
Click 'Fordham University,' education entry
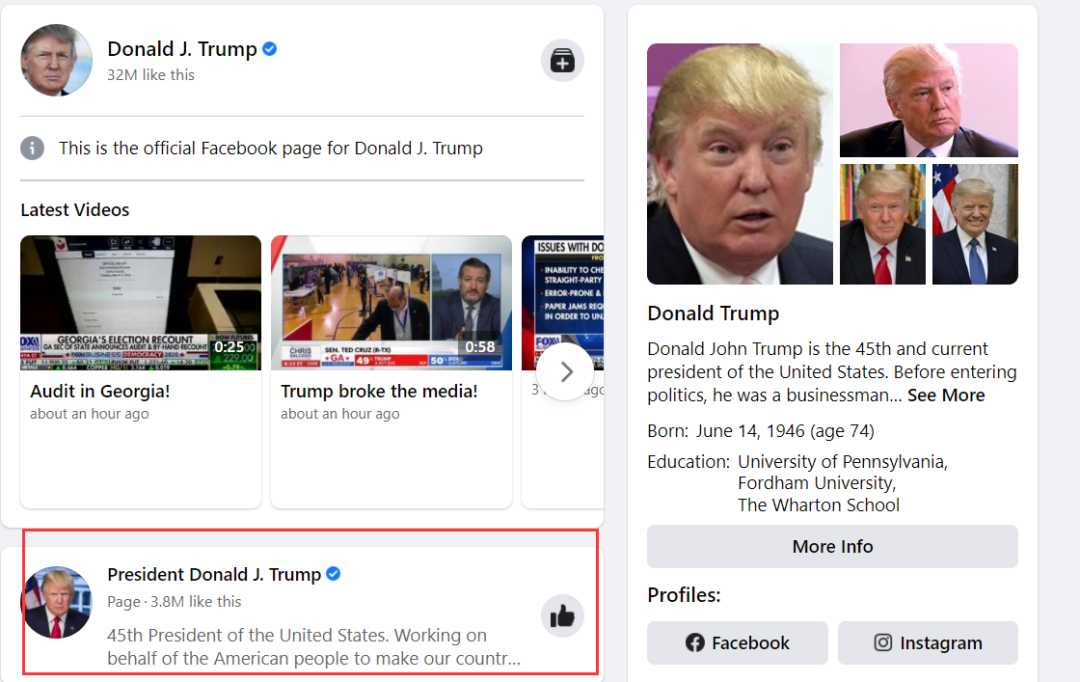[816, 483]
